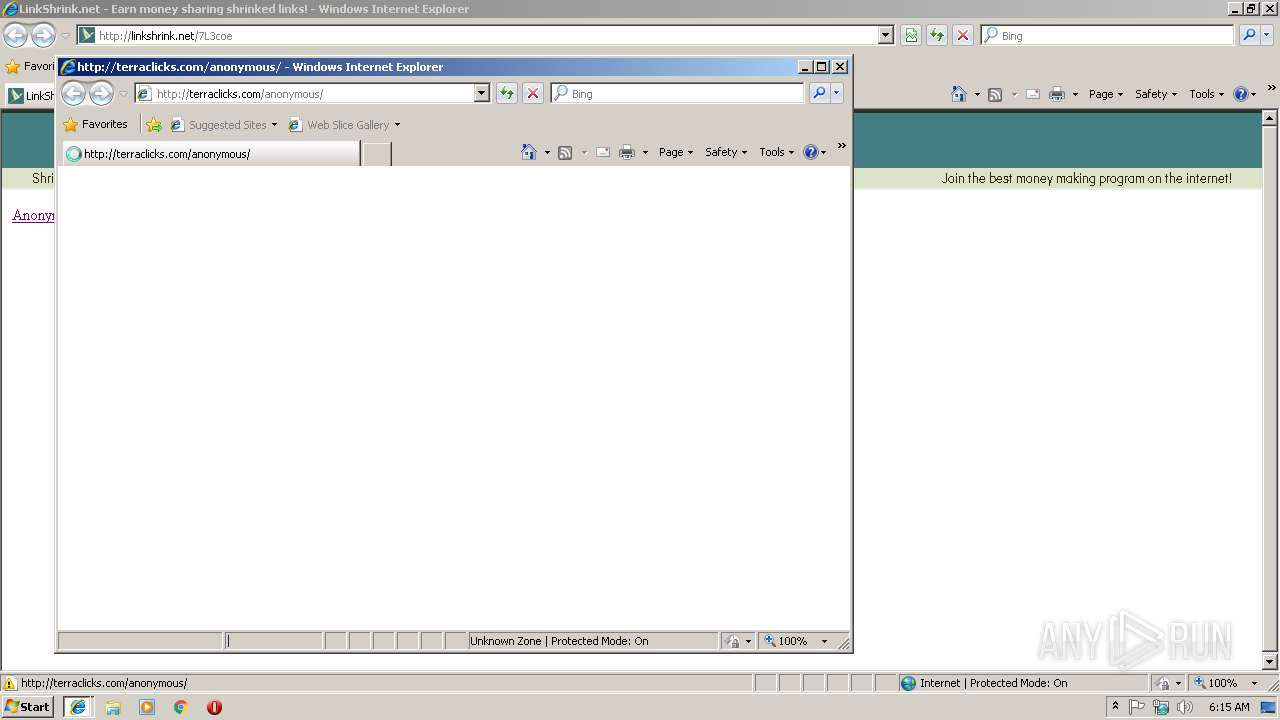The width and height of the screenshot is (1280, 720).
Task: Click the Help icon in popup command bar
Action: (810, 152)
